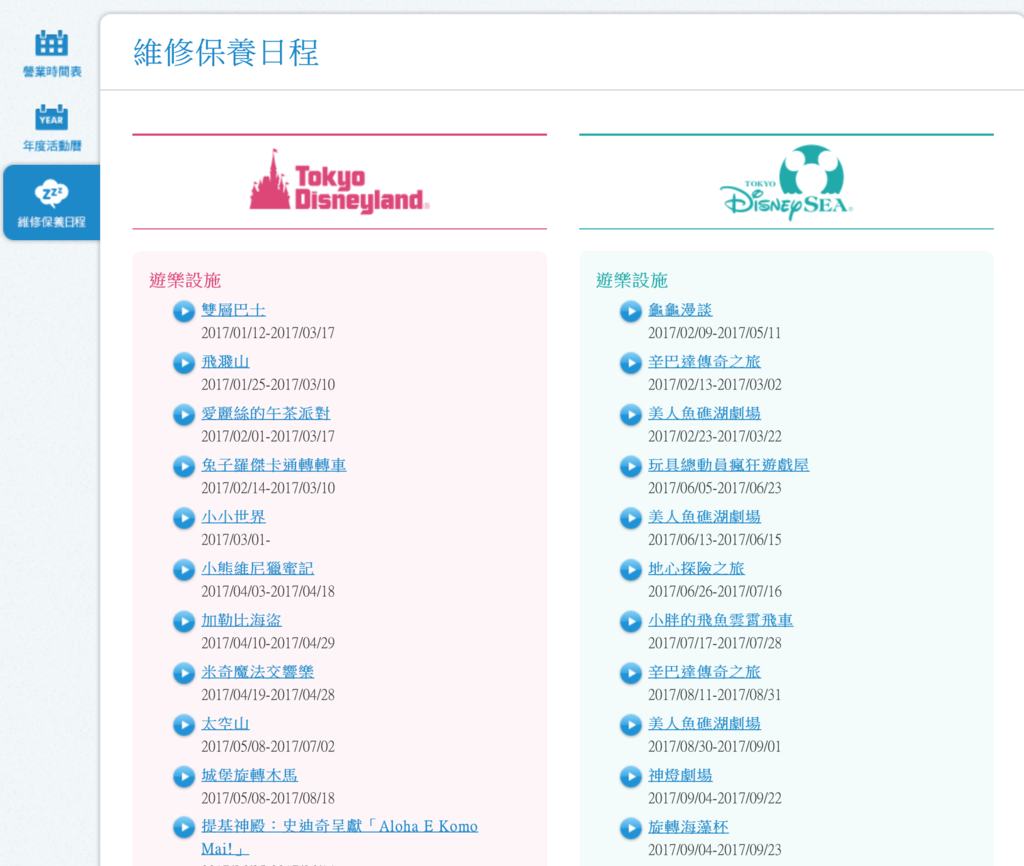Open the 營業時間表 calendar icon in sidebar
This screenshot has width=1024, height=866.
click(x=52, y=44)
